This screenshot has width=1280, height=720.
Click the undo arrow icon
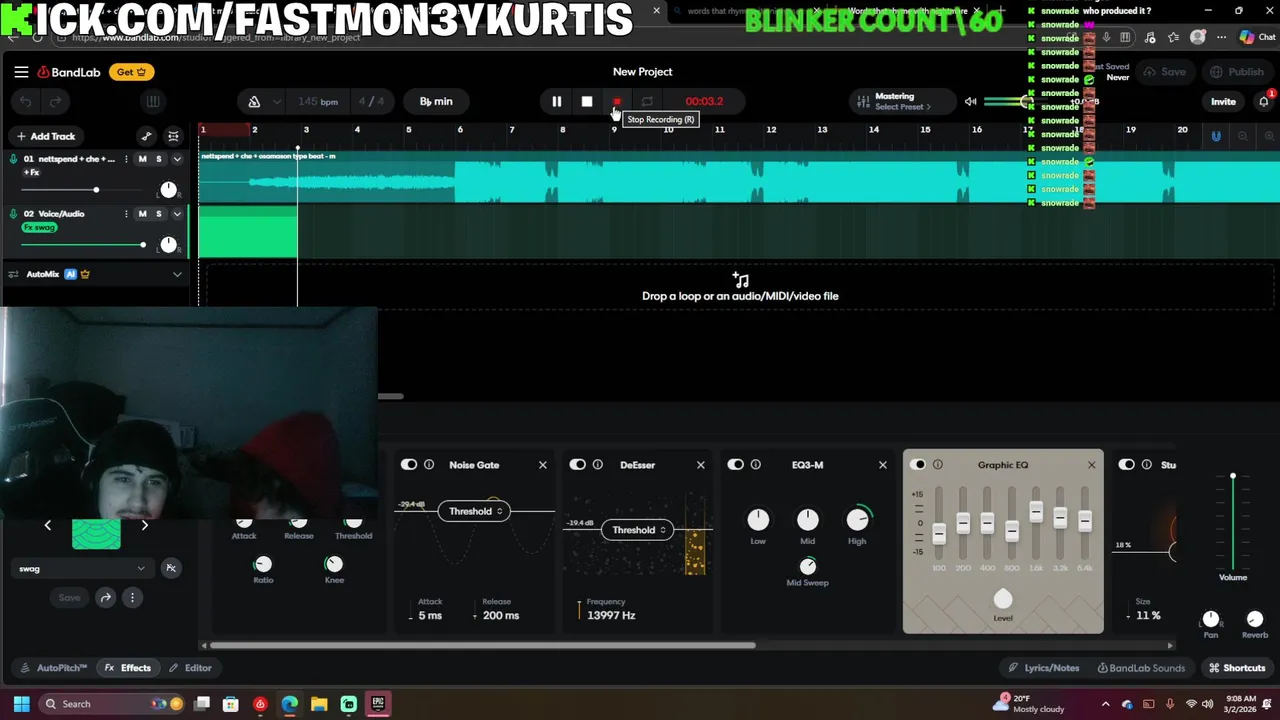26,101
